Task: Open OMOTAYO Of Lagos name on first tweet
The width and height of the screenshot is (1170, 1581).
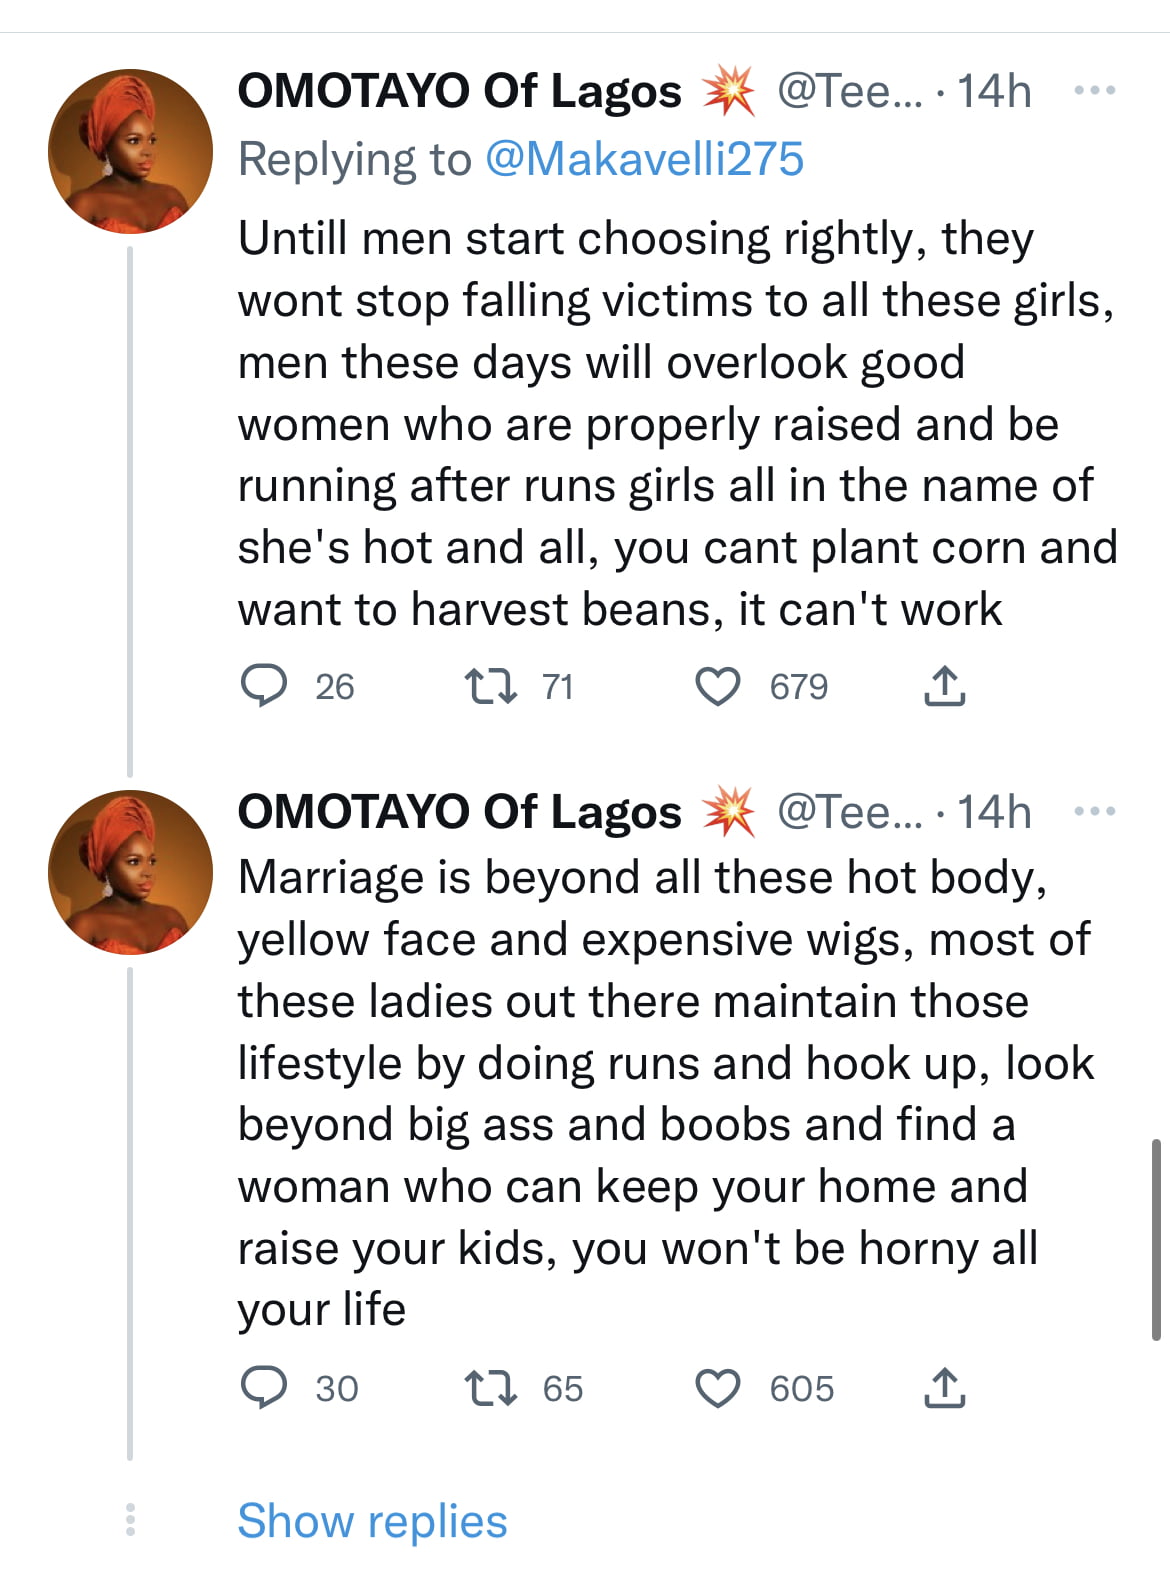Action: 459,91
